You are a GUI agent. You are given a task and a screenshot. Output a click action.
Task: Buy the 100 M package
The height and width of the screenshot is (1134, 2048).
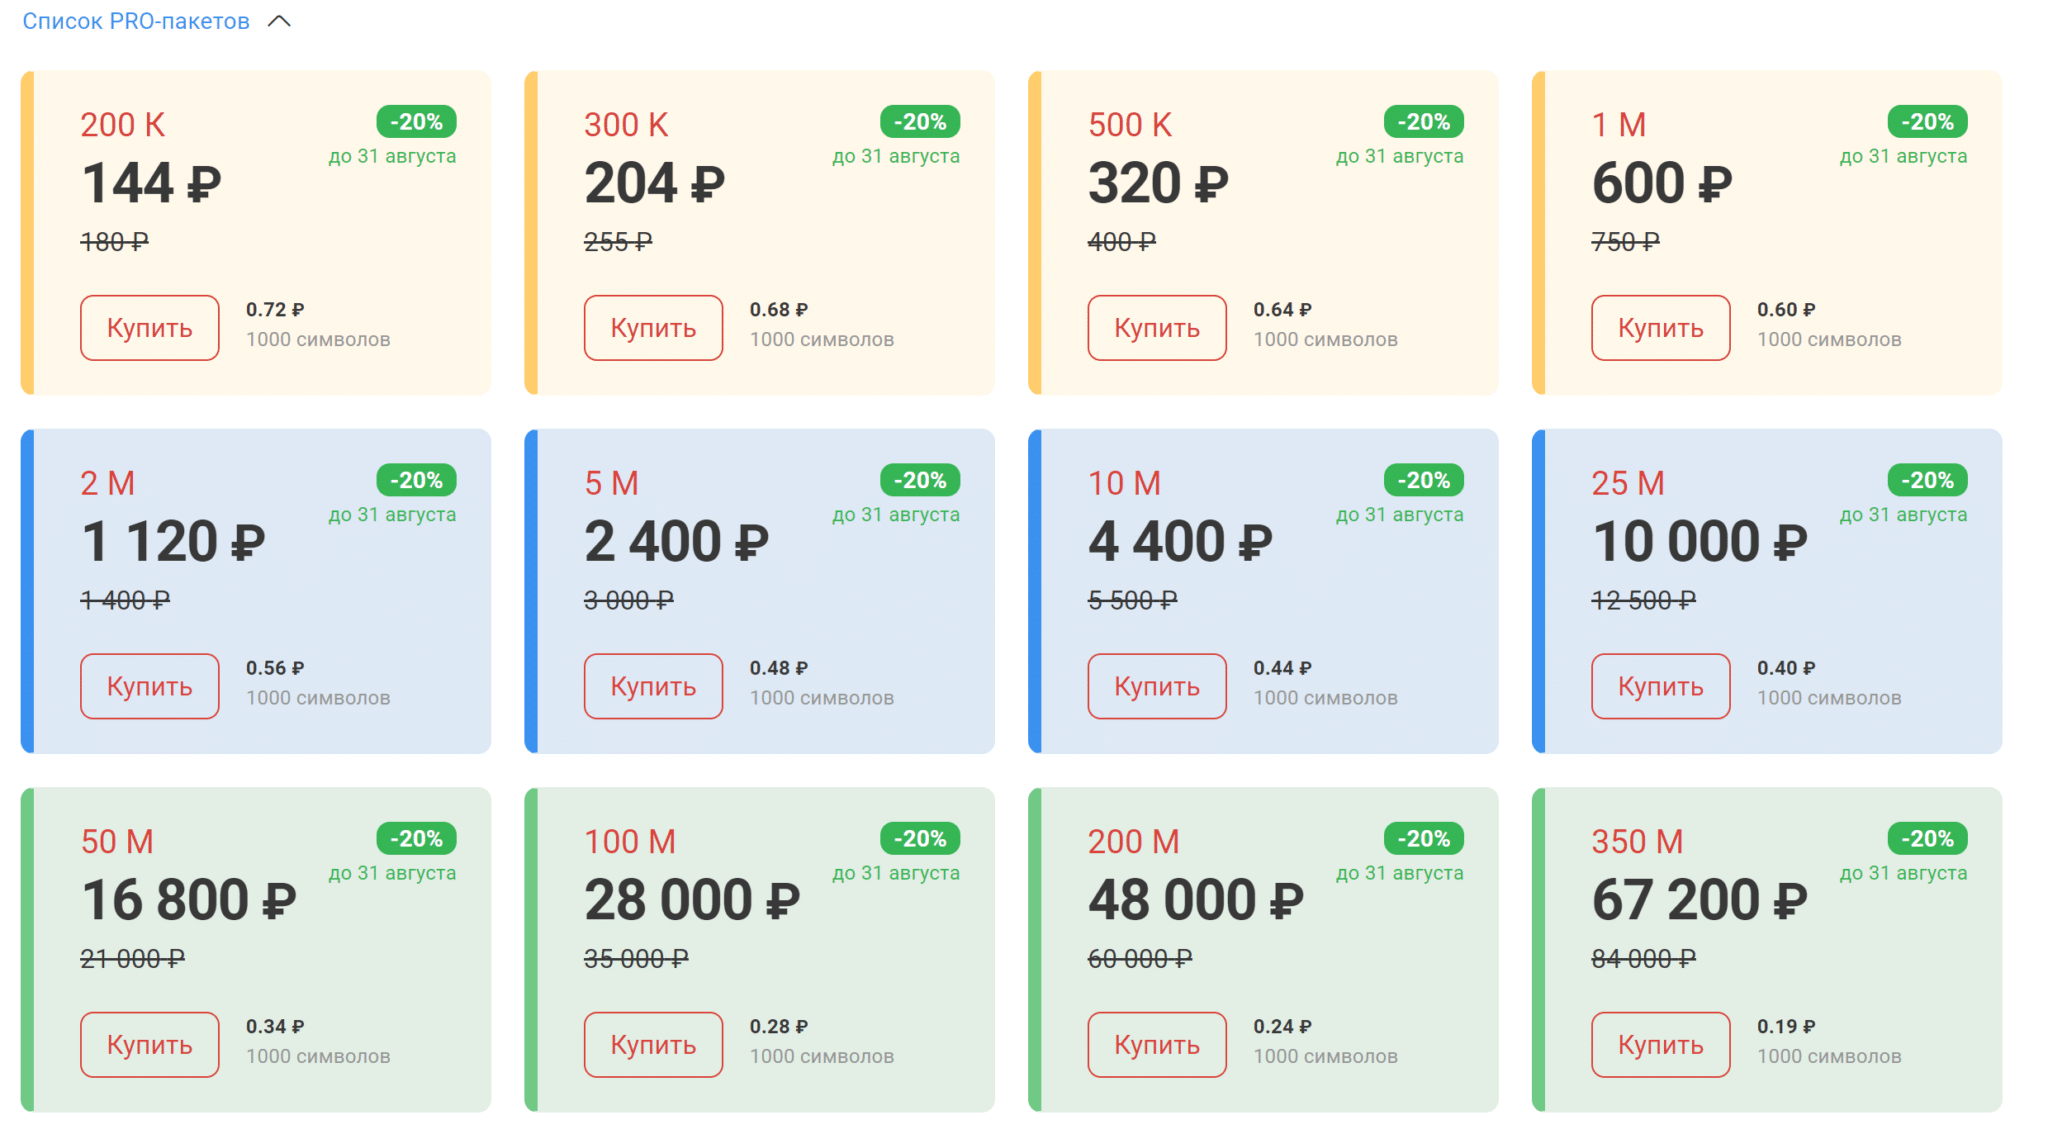click(x=653, y=1045)
